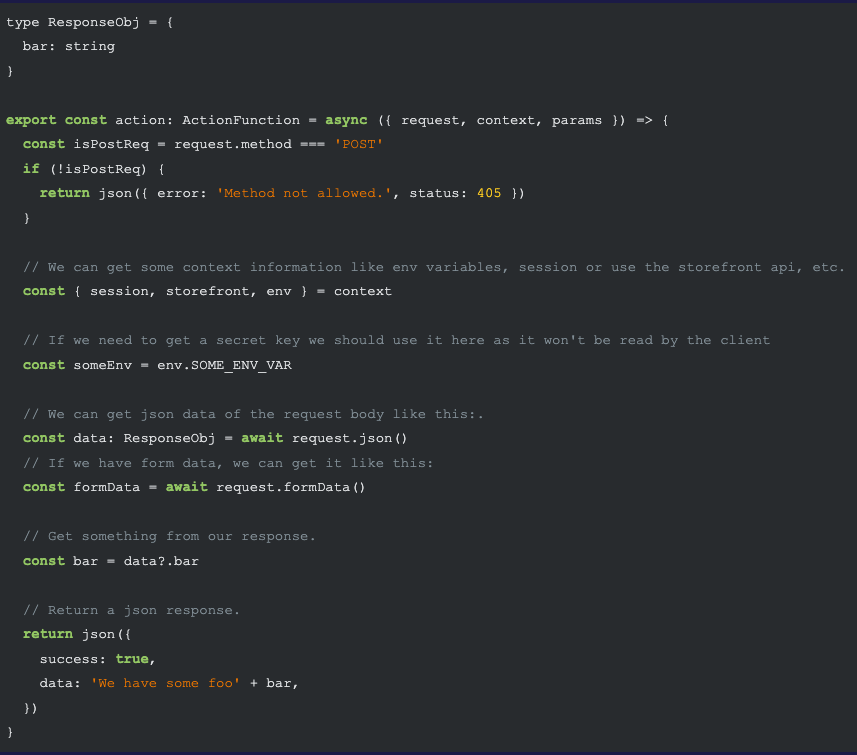Click 'data?.bar' expression
The image size is (857, 755).
click(x=161, y=561)
